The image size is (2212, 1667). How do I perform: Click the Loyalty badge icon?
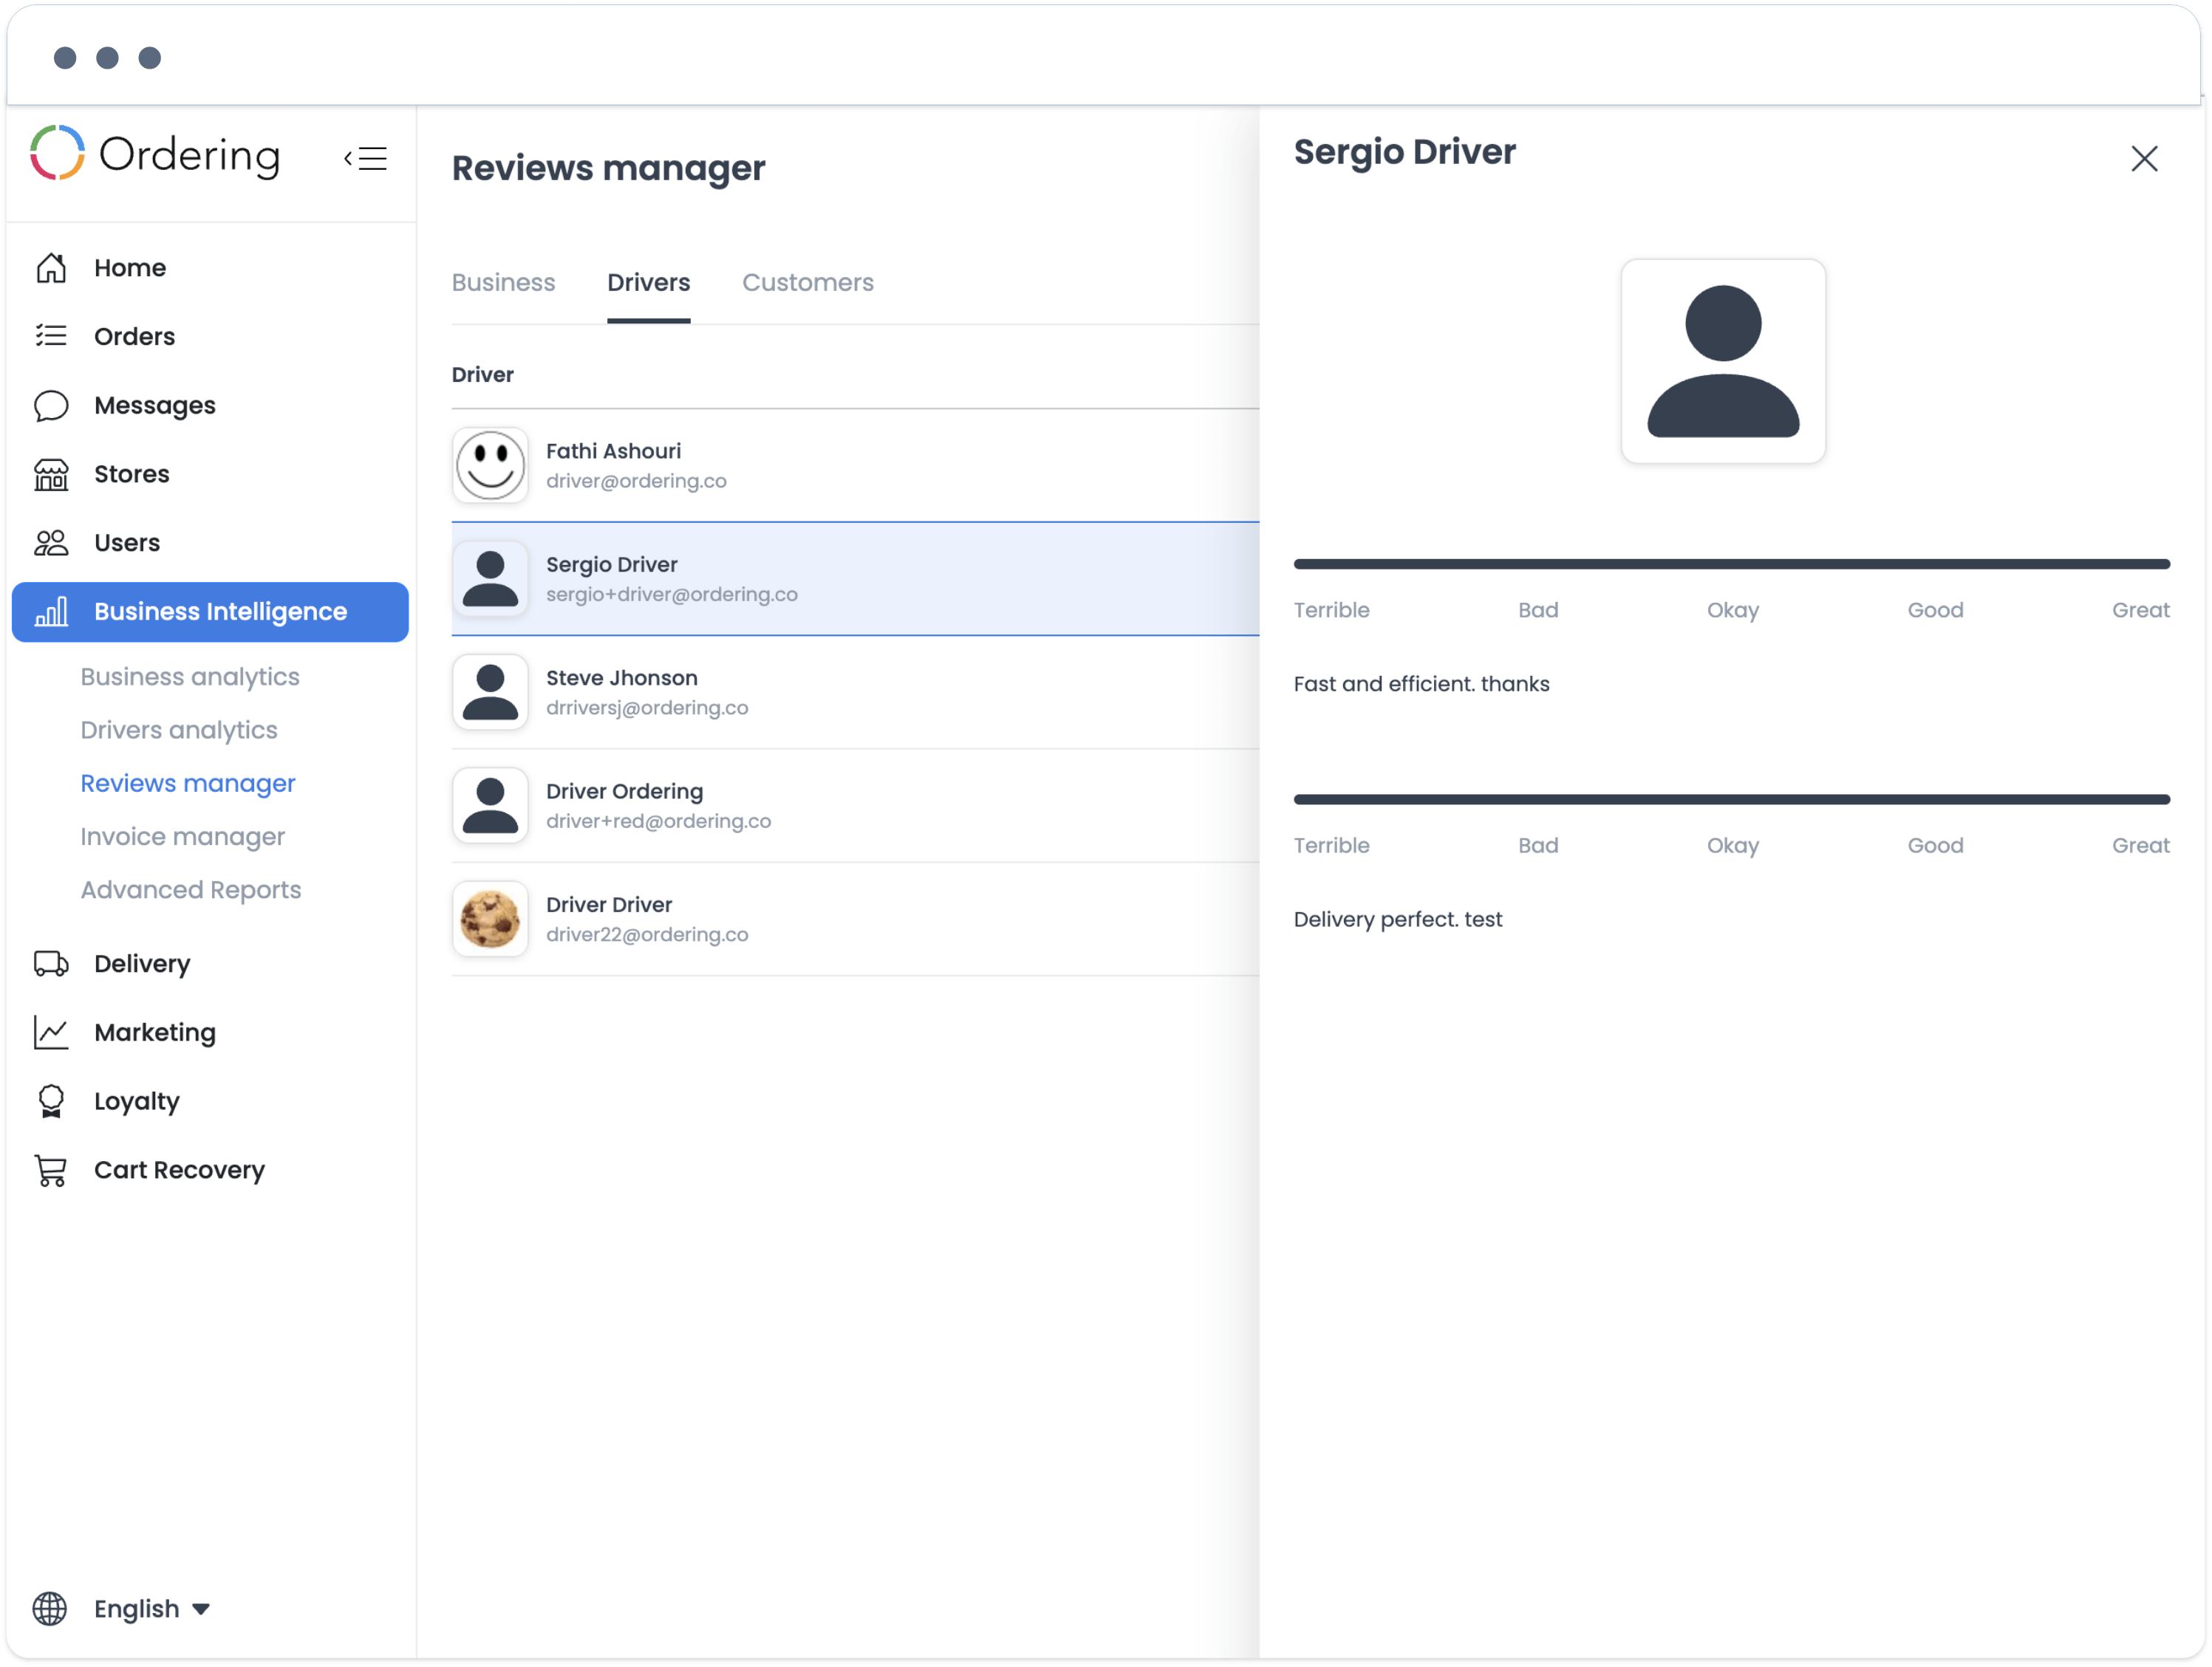[51, 1101]
